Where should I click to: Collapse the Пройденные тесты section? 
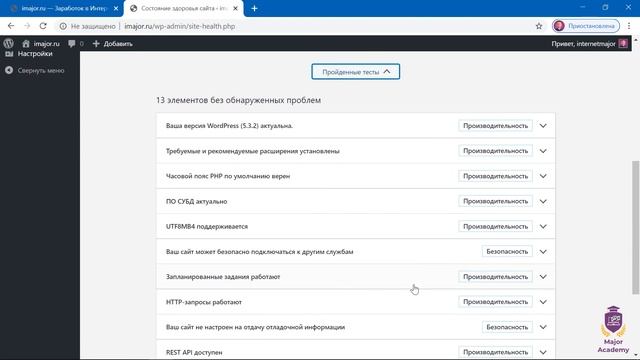pyautogui.click(x=356, y=72)
